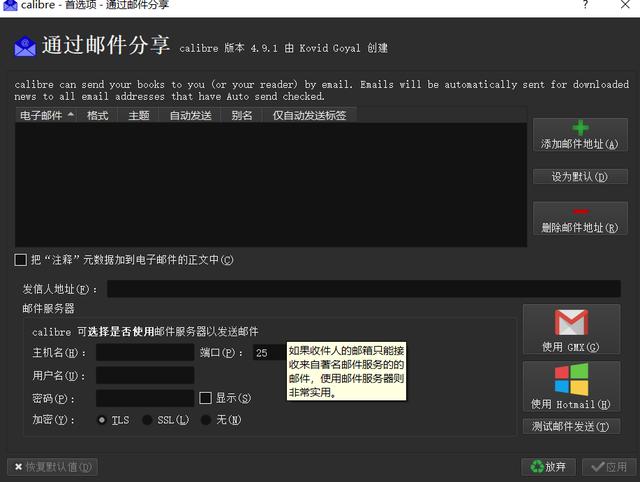Select no encryption radio button (无)

(x=206, y=420)
